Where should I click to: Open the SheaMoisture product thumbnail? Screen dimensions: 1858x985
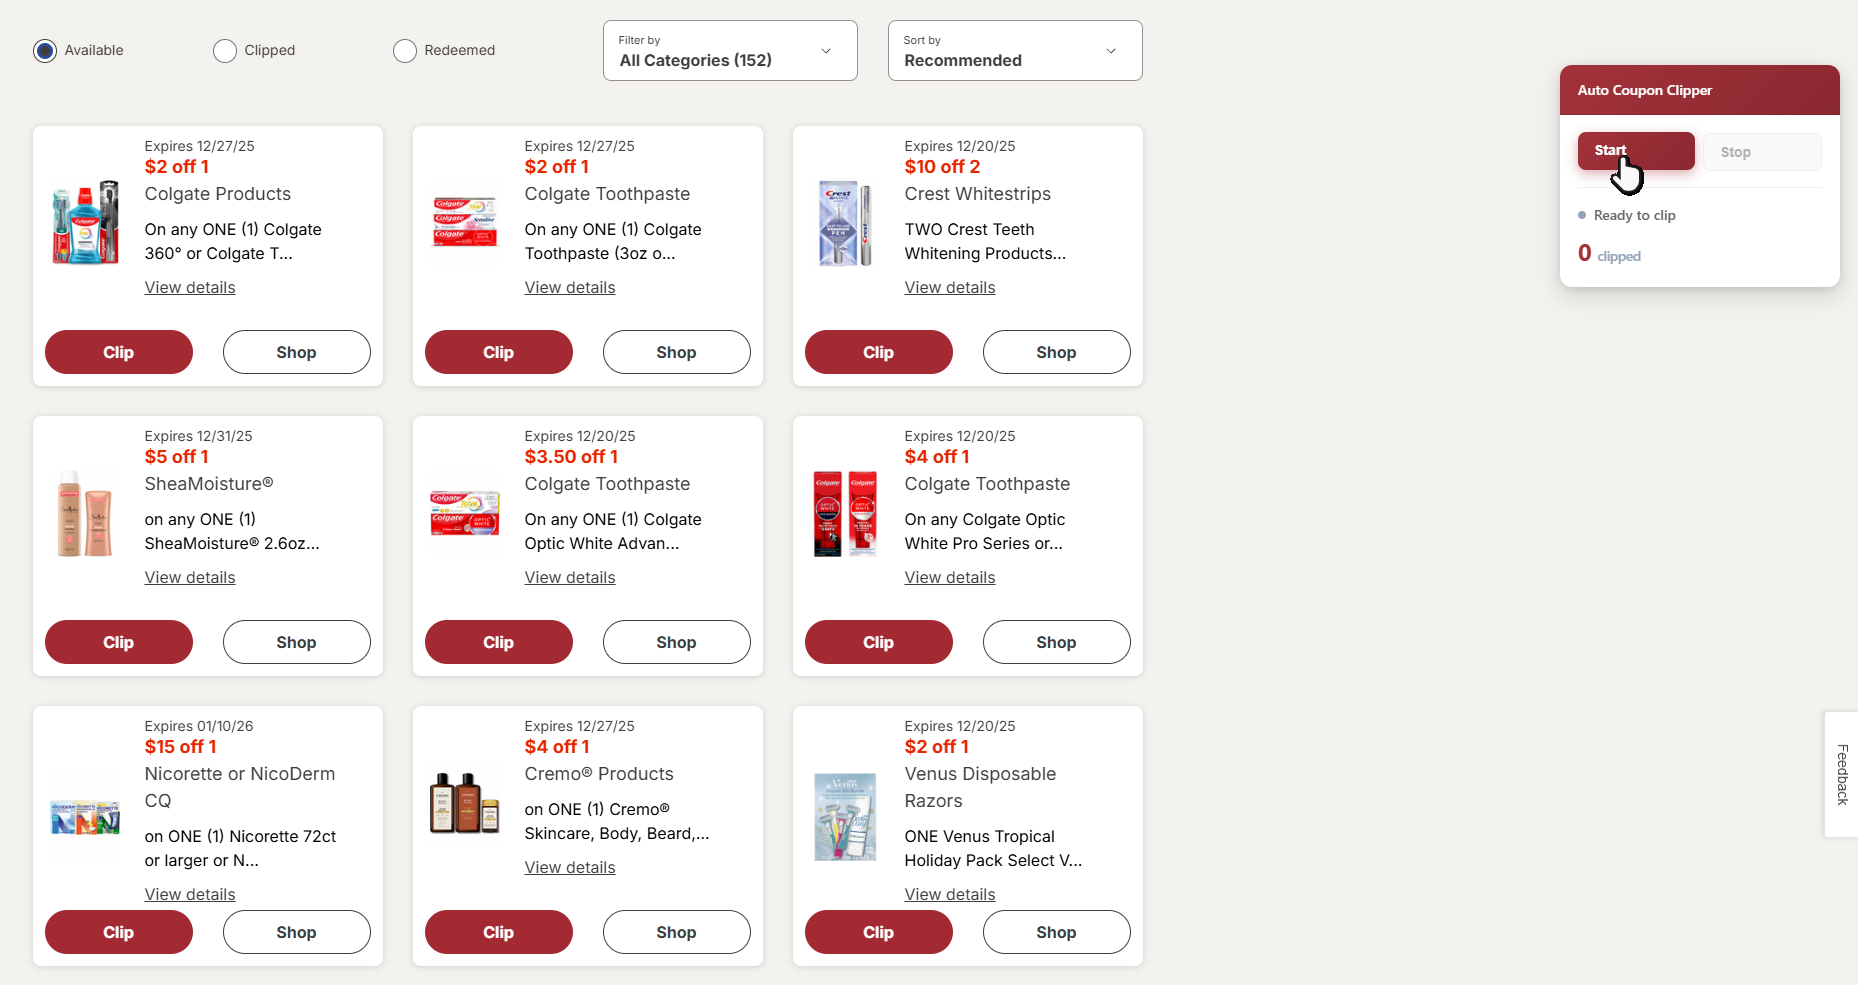click(x=85, y=513)
